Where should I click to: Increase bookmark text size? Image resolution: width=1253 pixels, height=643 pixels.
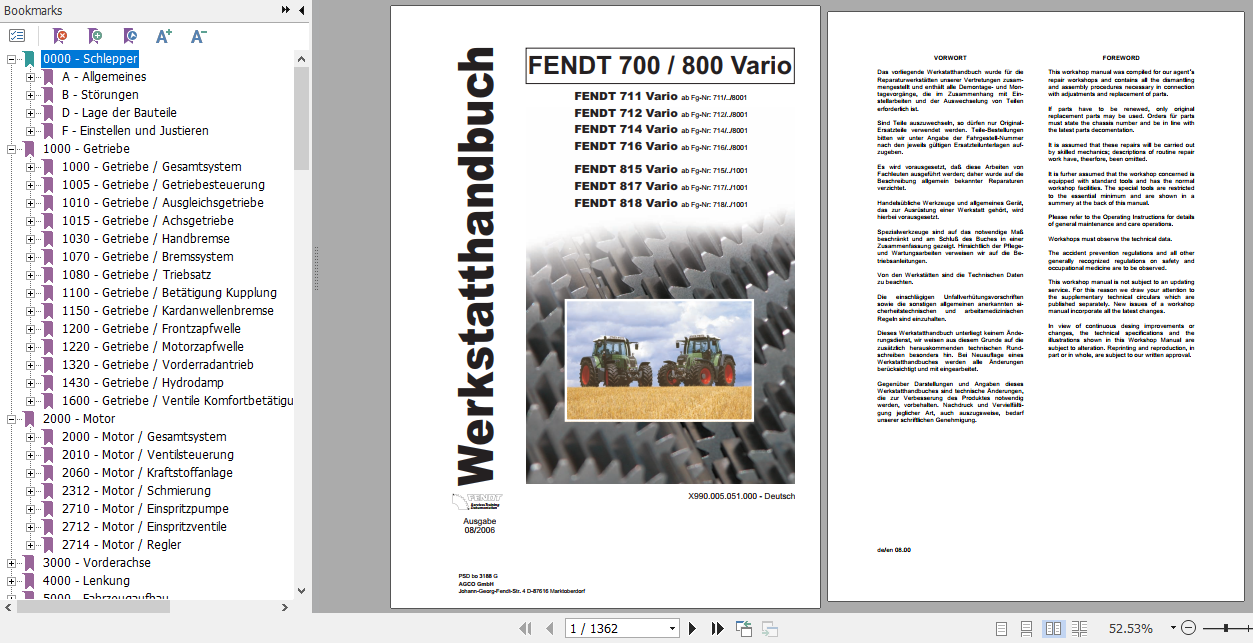tap(164, 36)
